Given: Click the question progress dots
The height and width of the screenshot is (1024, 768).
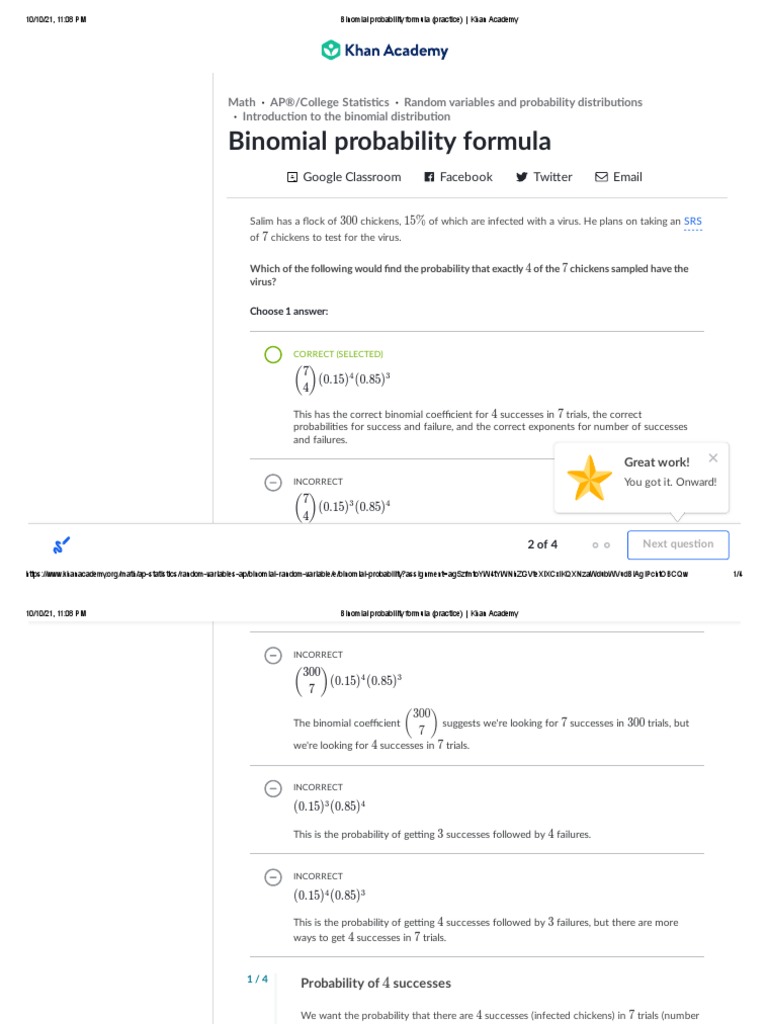Looking at the screenshot, I should 600,545.
